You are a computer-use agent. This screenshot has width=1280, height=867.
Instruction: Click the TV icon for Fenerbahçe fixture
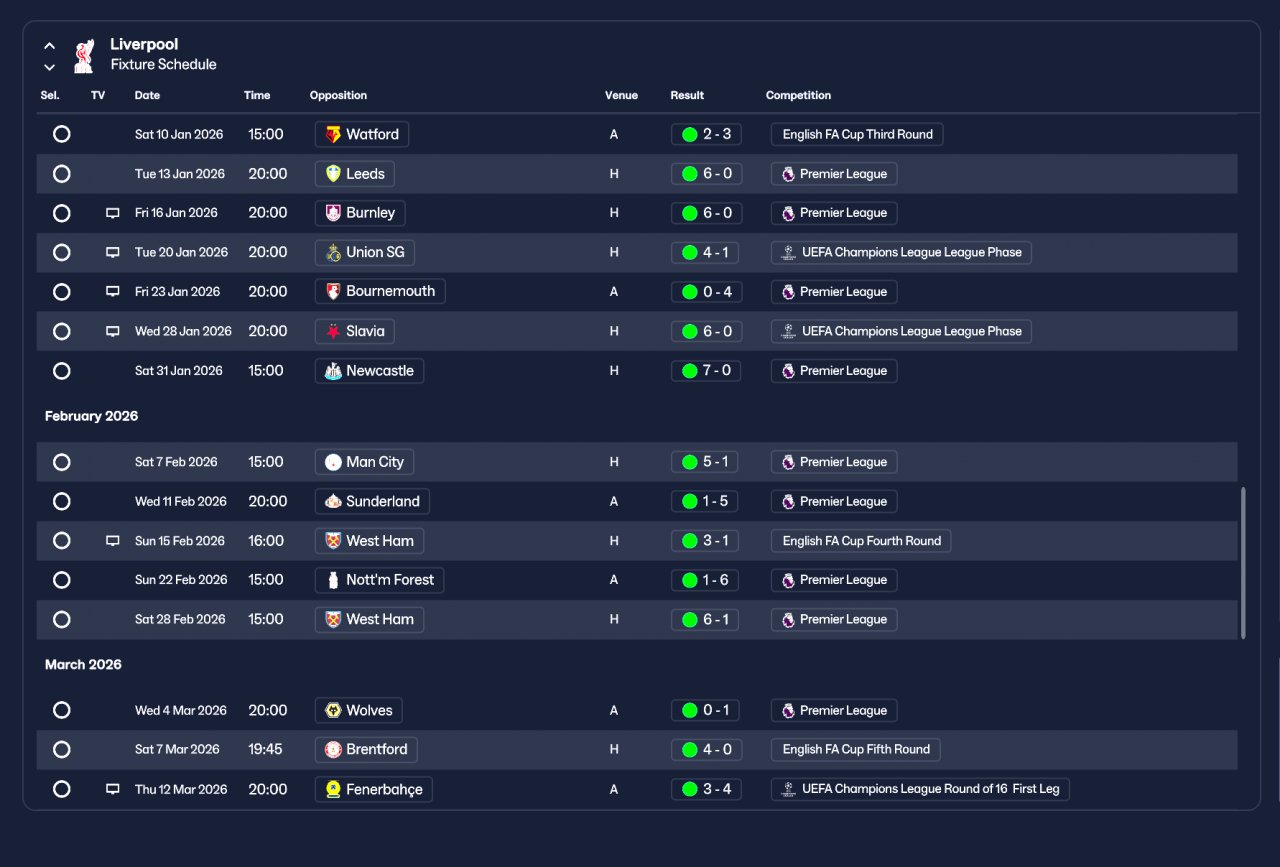click(x=113, y=789)
